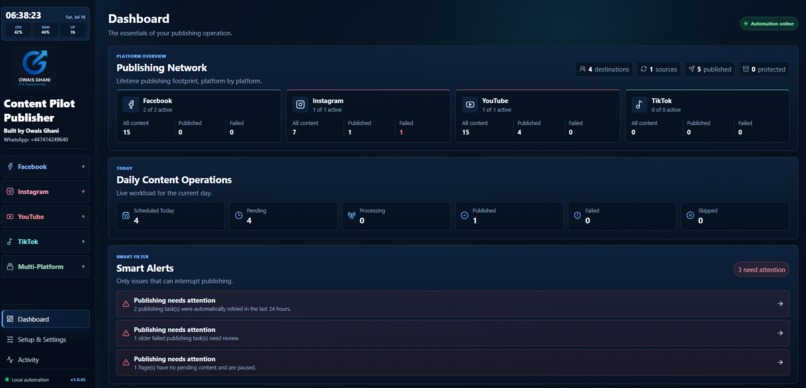This screenshot has width=806, height=388.
Task: Click arrow on older failed task alert
Action: coord(780,333)
